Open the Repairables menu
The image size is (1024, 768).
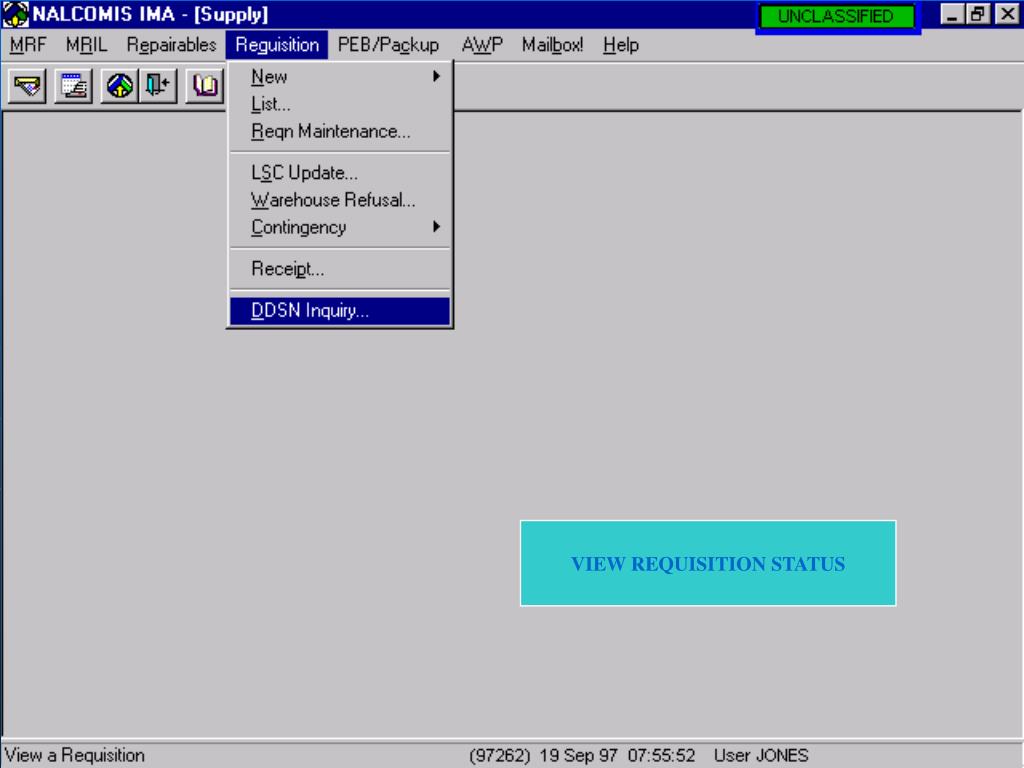pyautogui.click(x=171, y=45)
